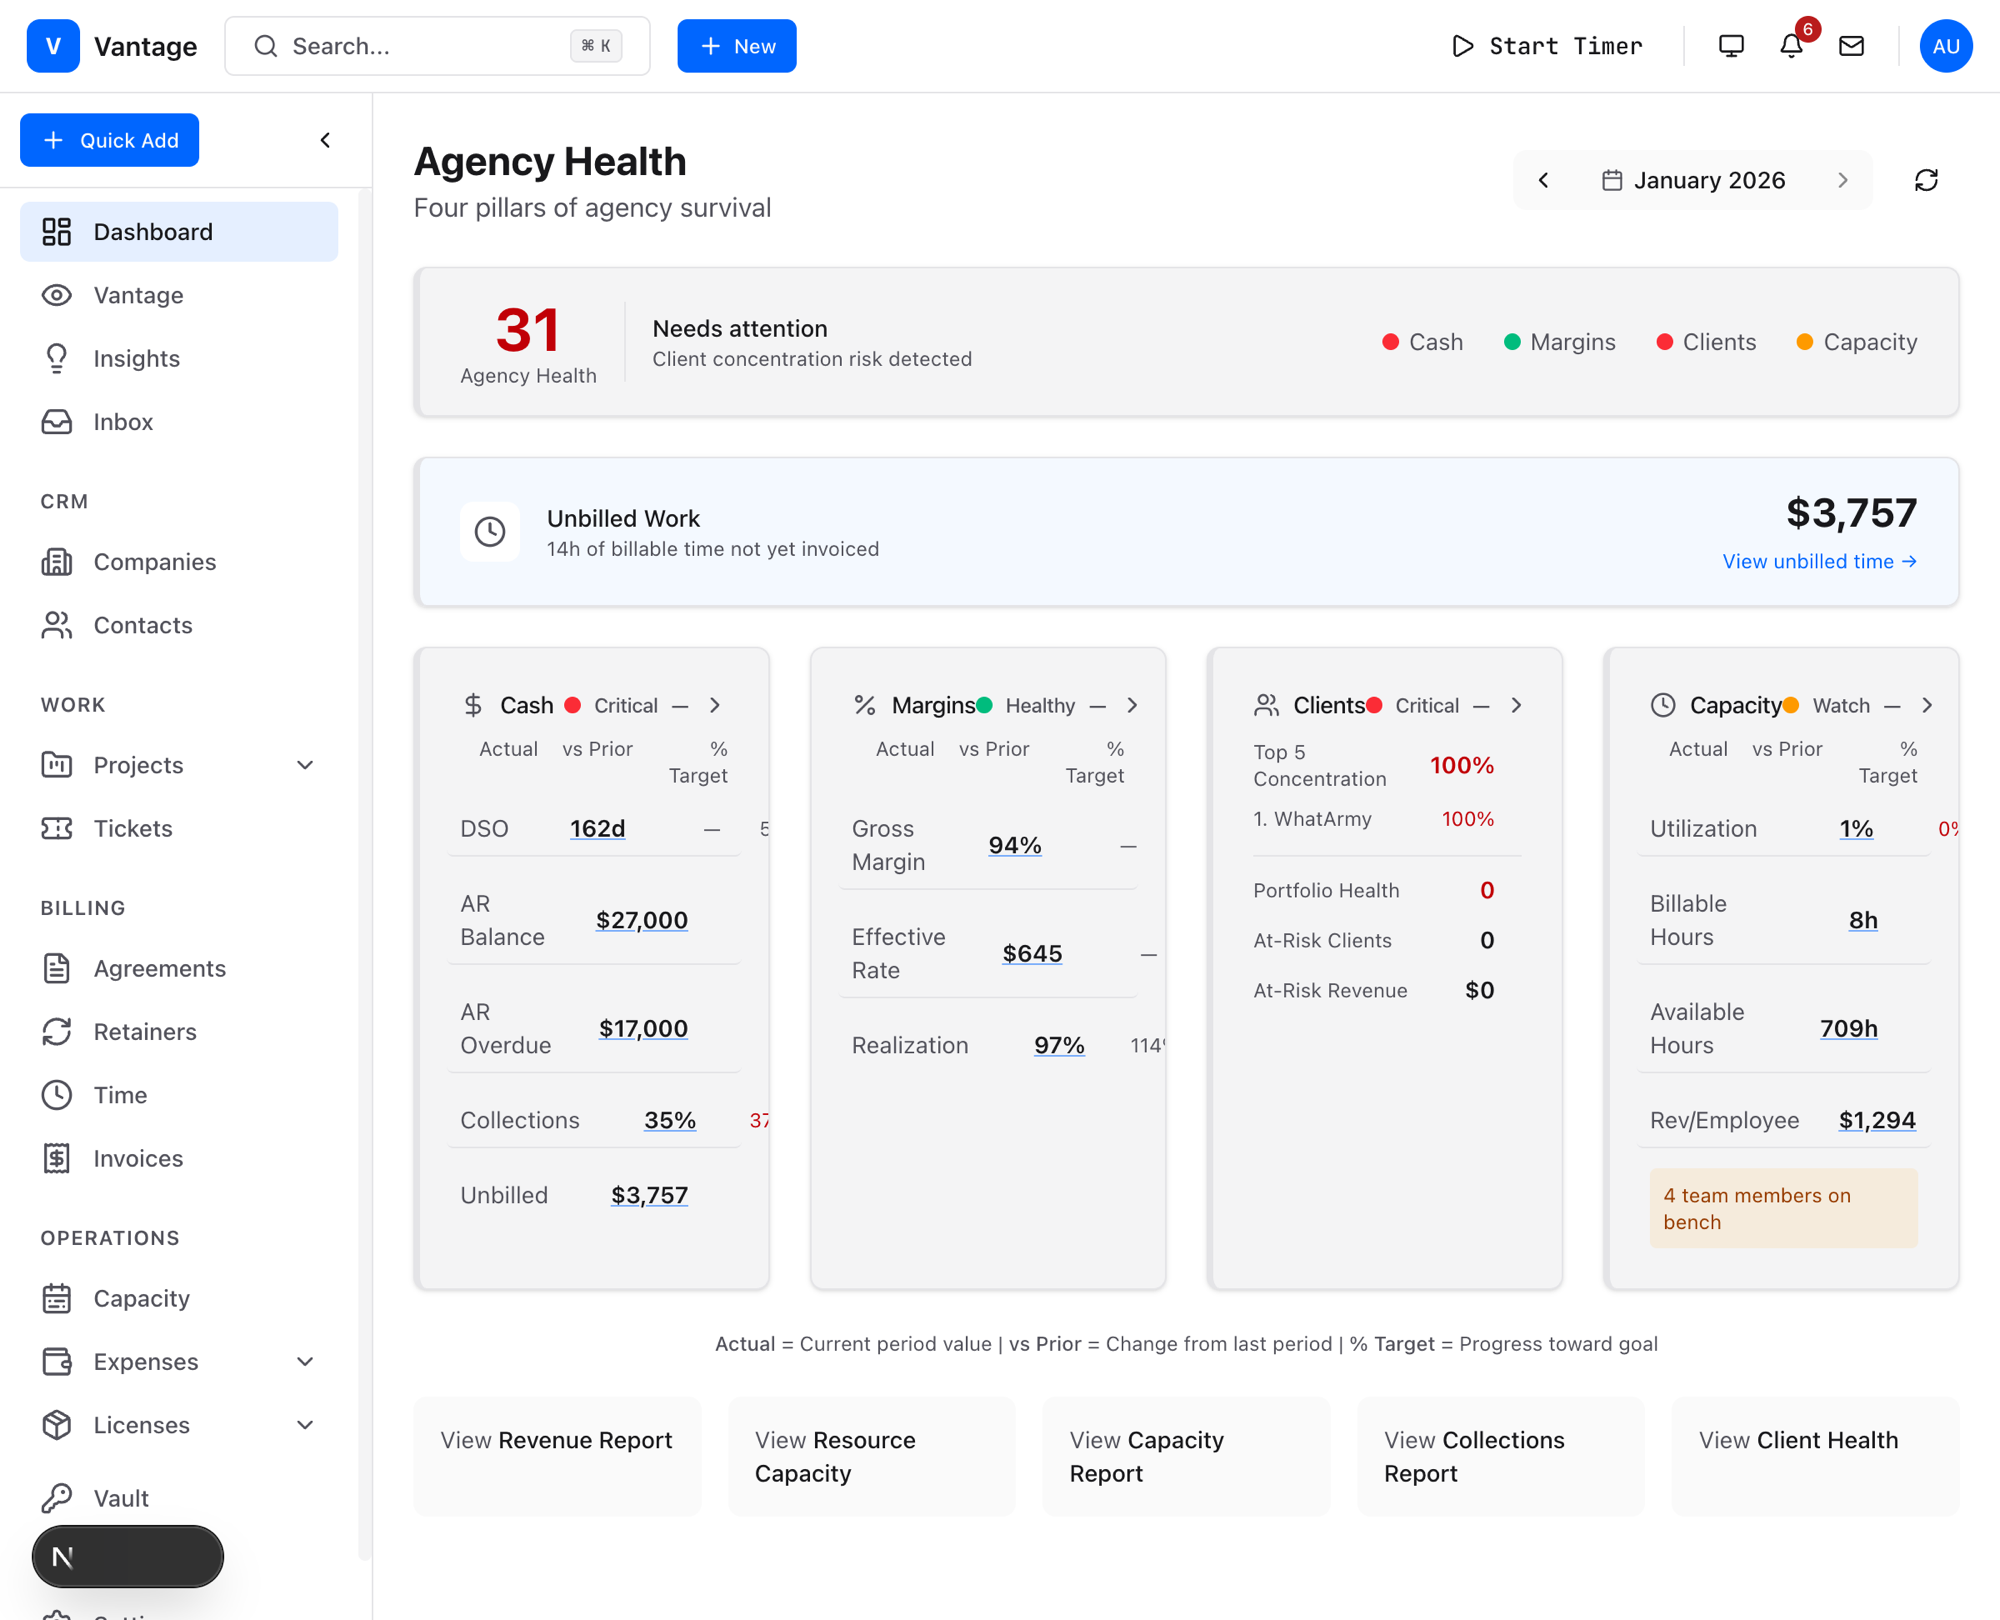The image size is (2000, 1620).
Task: Expand the Projects submenu
Action: click(305, 765)
